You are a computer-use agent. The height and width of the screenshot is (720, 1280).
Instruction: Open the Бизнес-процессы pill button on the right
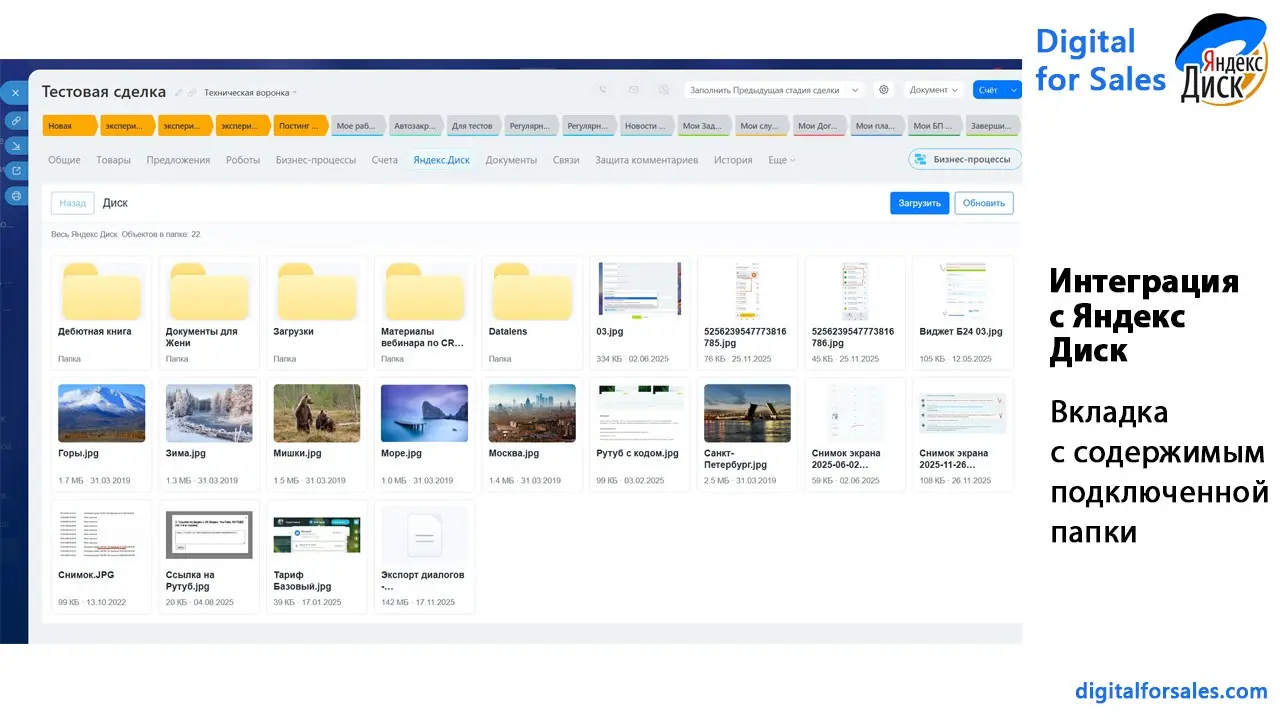(965, 159)
